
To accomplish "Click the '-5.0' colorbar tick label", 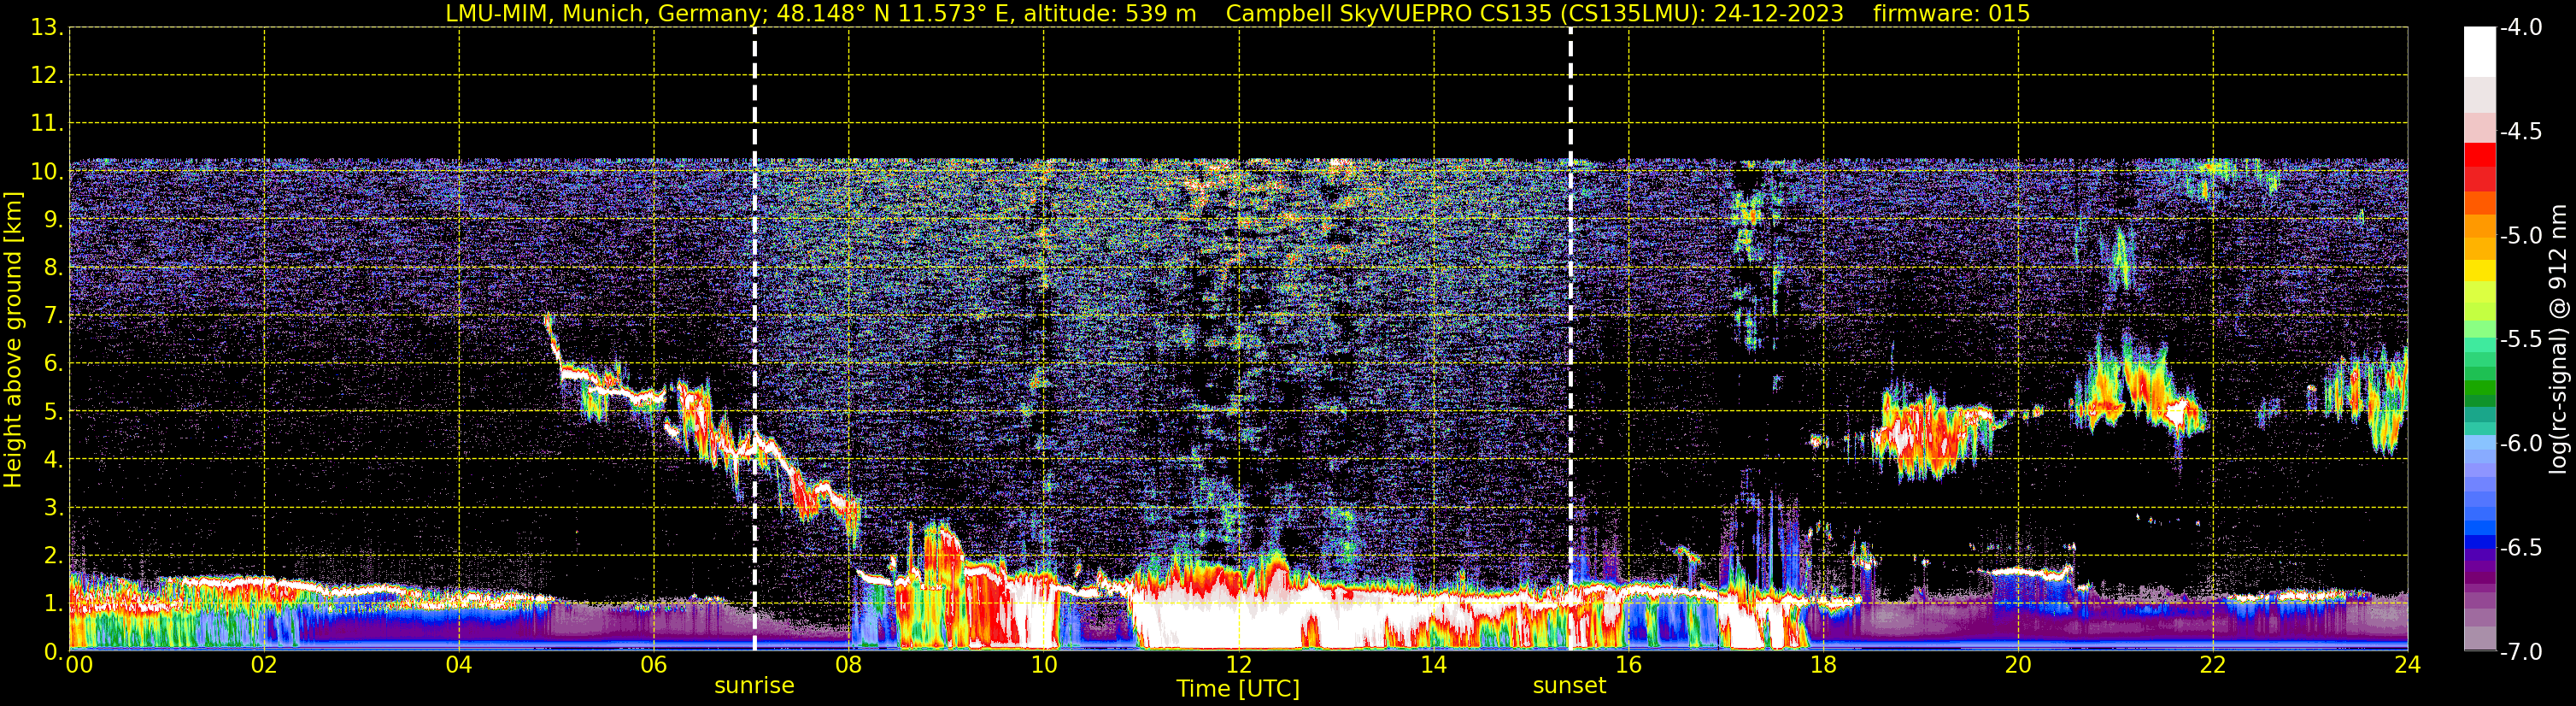I will tap(2521, 236).
